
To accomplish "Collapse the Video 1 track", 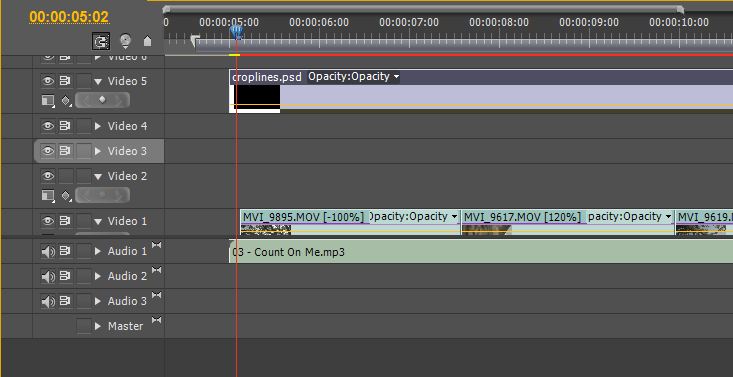I will coord(98,221).
